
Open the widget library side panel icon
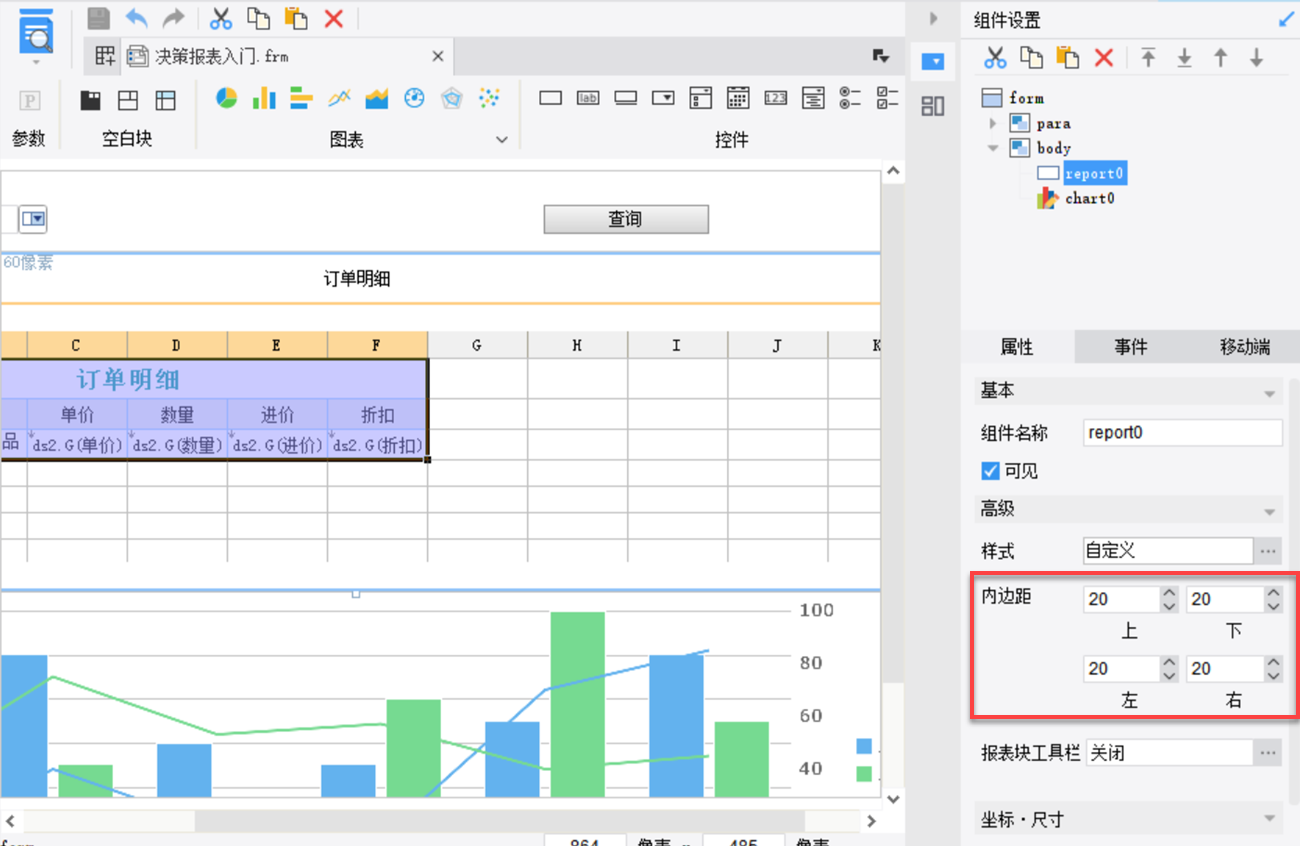coord(933,106)
